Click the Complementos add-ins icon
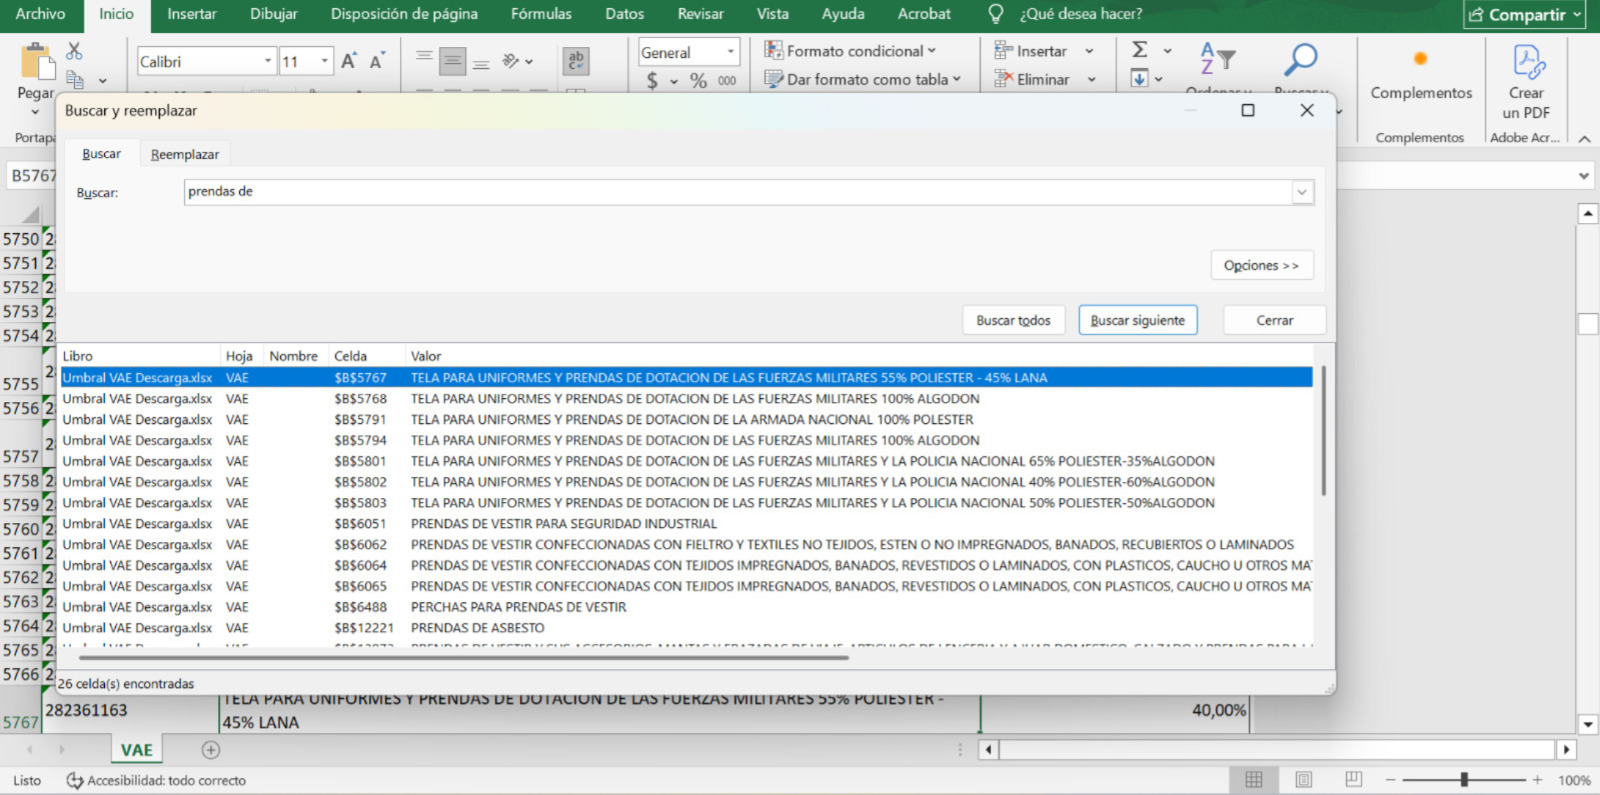Viewport: 1600px width, 795px height. (x=1420, y=59)
